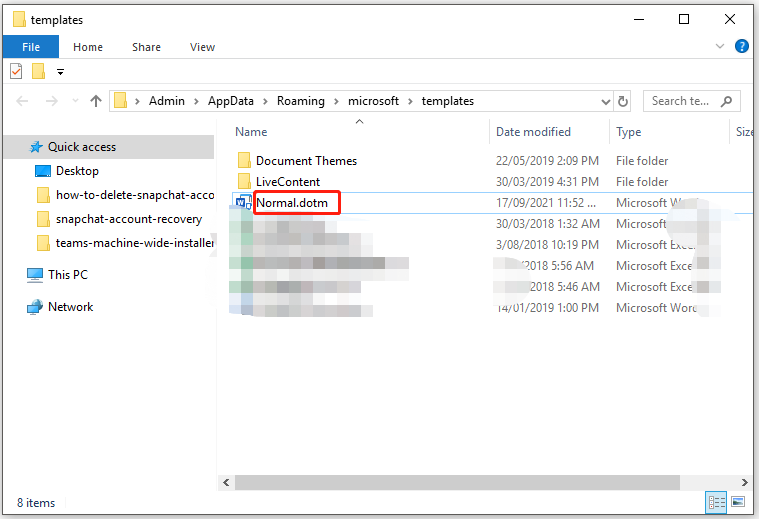Click the Properties checkmark icon in quick toolbar
The width and height of the screenshot is (759, 519).
(x=16, y=71)
